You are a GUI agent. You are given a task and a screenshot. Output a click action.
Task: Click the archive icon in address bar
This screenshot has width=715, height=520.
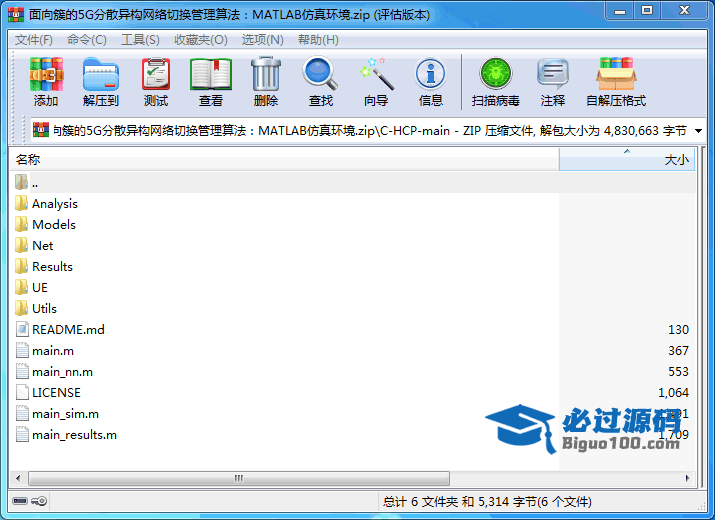coord(41,130)
